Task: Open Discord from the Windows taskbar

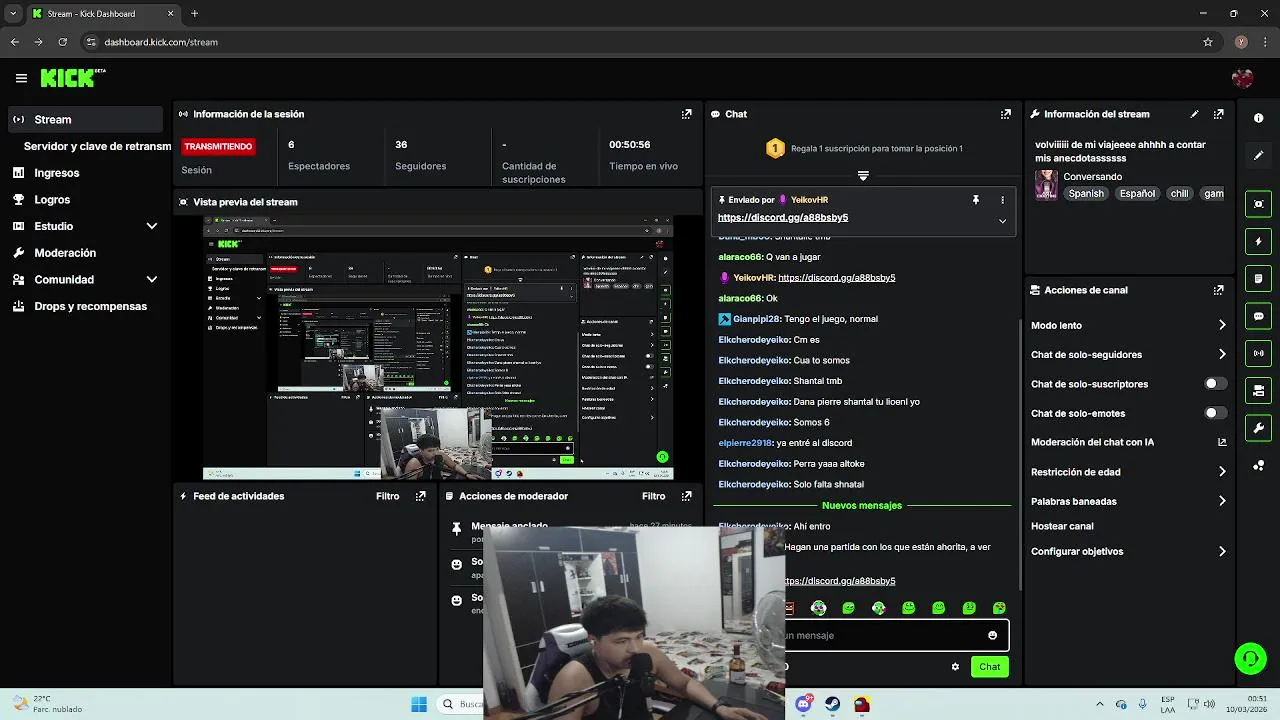Action: [x=803, y=704]
